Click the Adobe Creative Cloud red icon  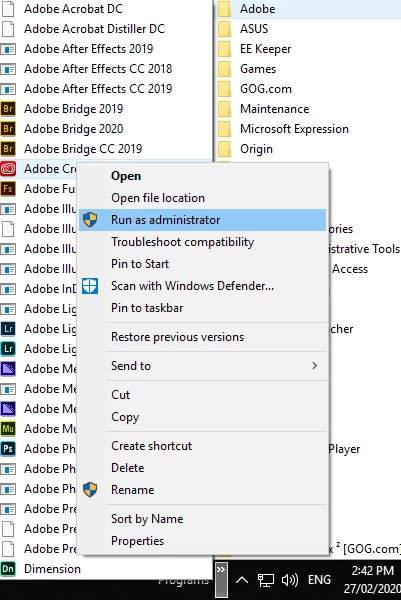(x=8, y=169)
